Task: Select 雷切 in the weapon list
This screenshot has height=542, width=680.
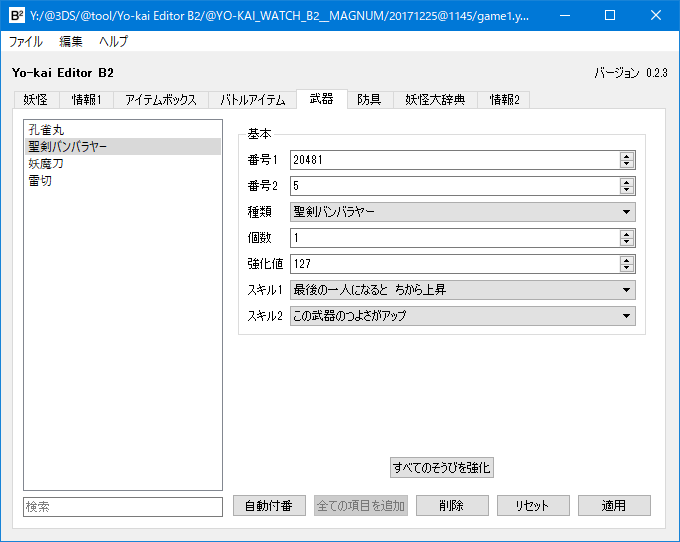Action: (123, 180)
